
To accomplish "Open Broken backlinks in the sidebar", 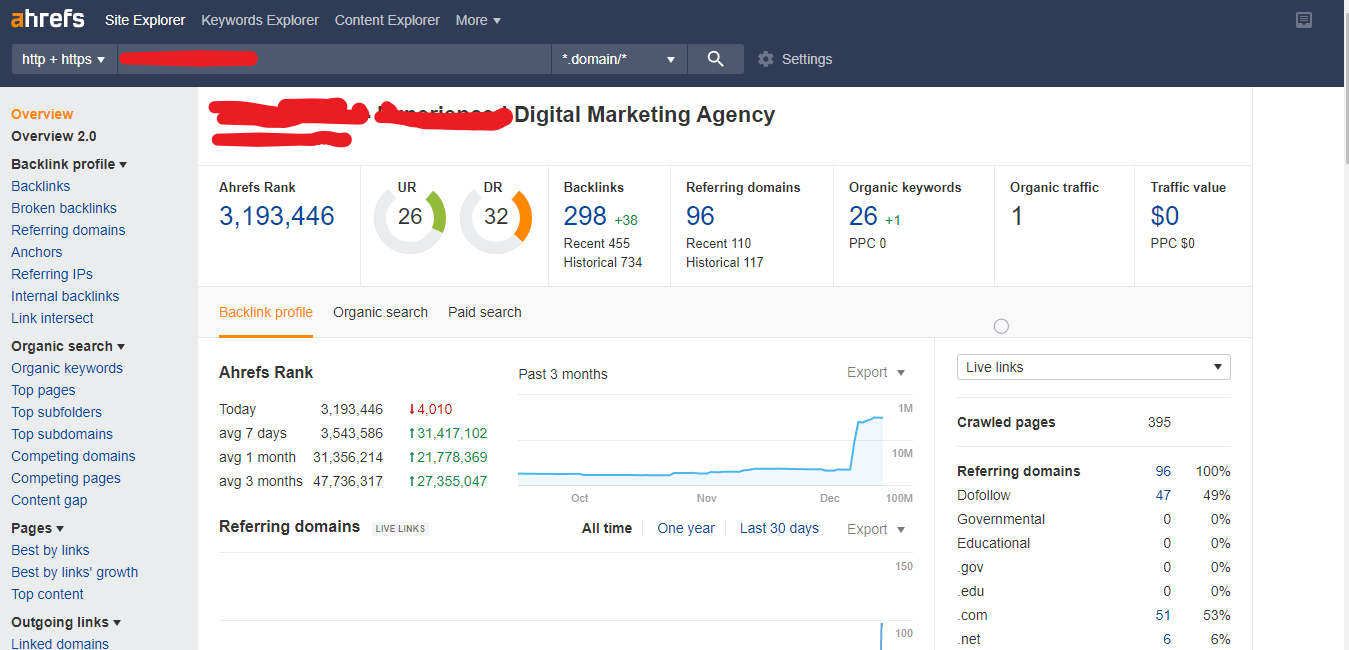I will (x=64, y=208).
